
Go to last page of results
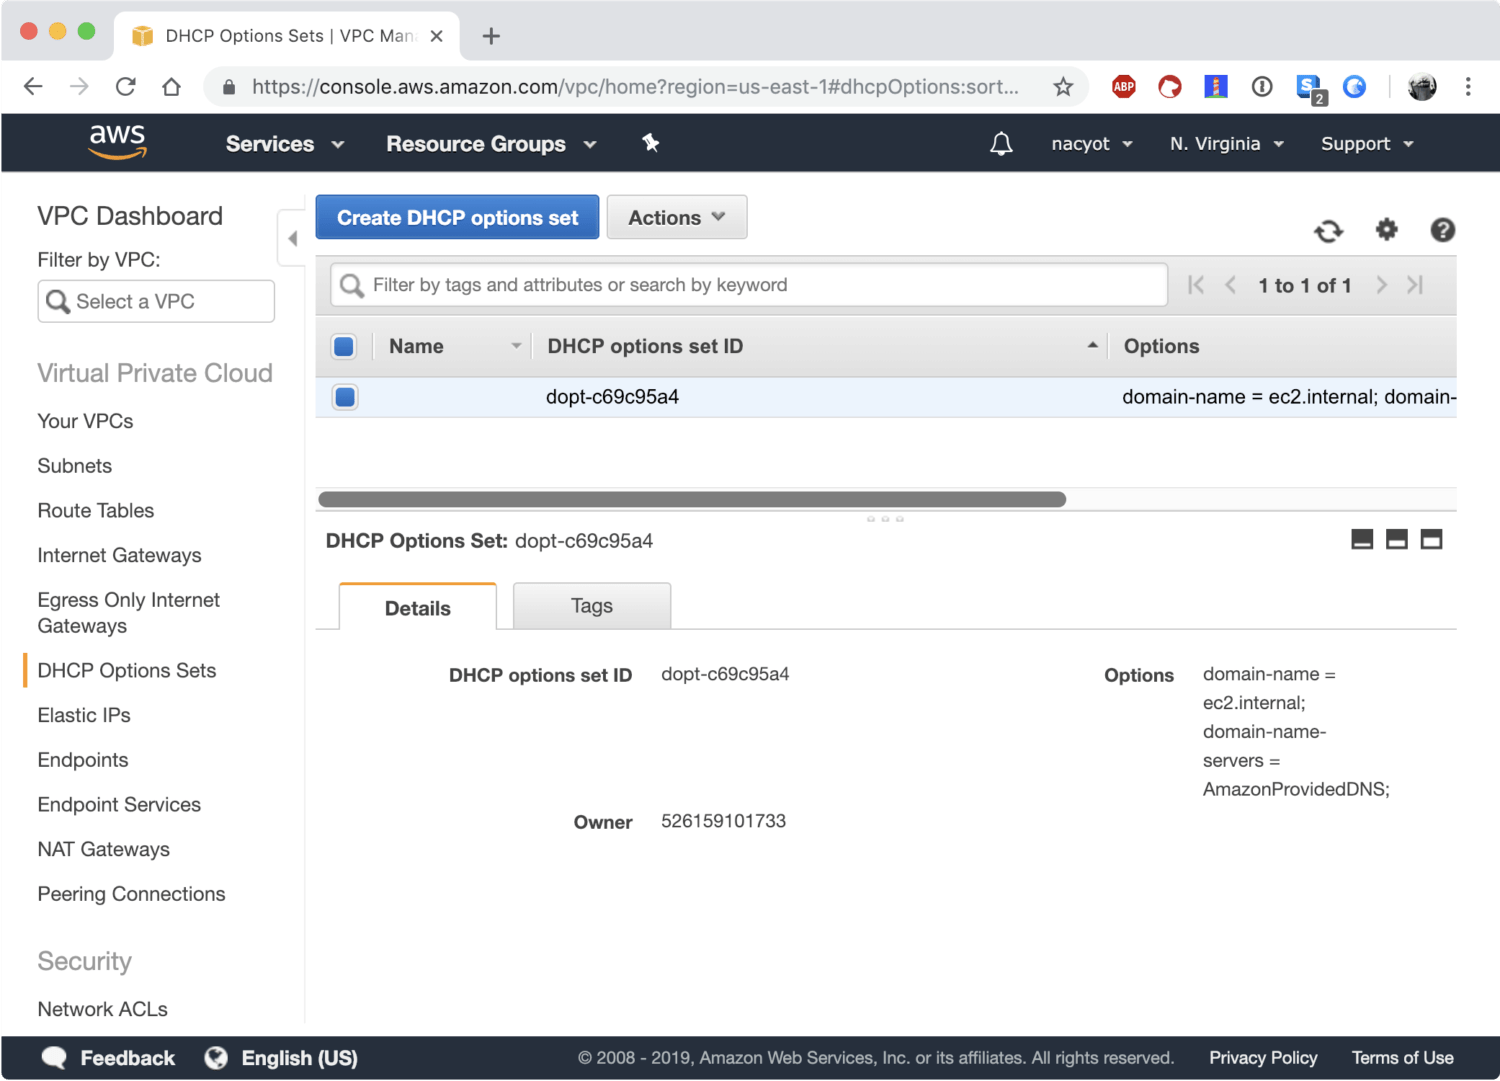pos(1415,285)
